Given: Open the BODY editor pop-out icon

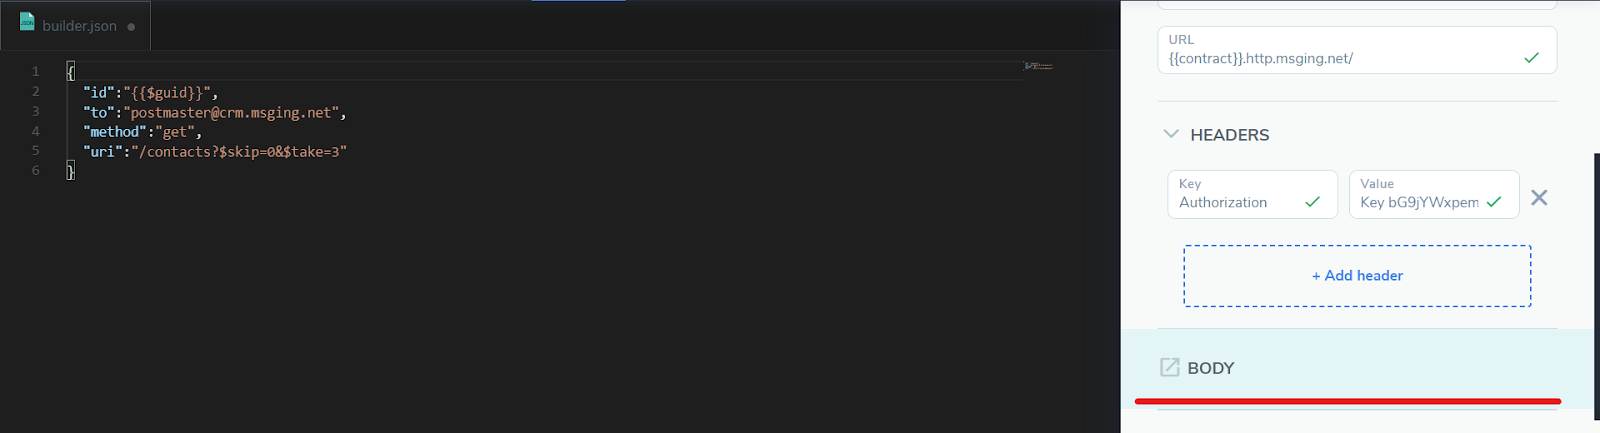Looking at the screenshot, I should pos(1169,367).
